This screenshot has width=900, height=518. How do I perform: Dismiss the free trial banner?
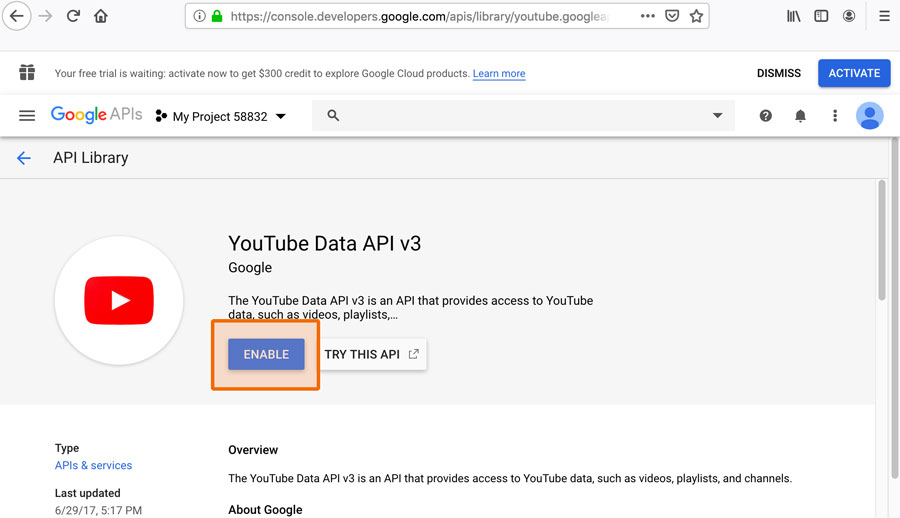point(778,73)
